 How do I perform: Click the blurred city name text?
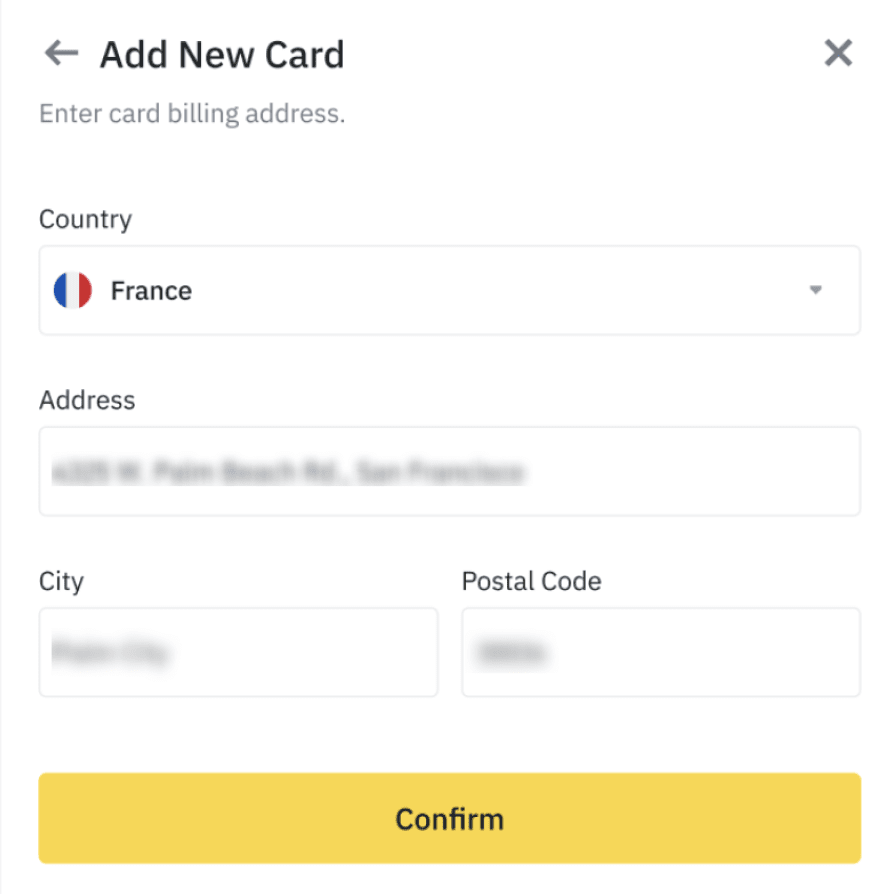click(110, 653)
